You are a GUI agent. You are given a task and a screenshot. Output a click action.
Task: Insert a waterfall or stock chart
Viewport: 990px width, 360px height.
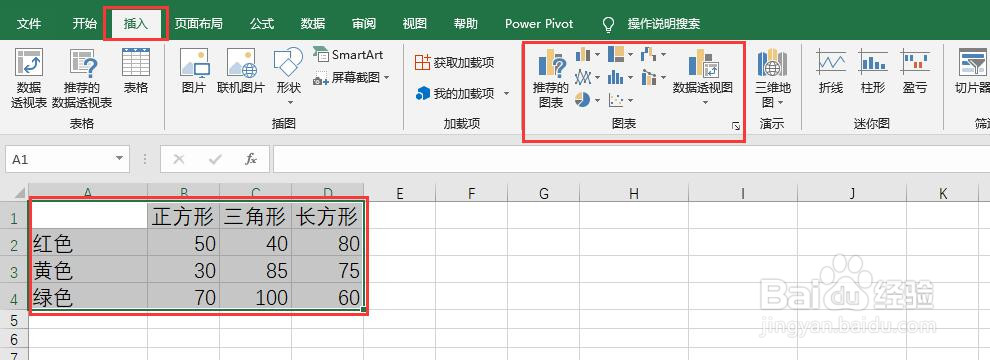pos(649,55)
